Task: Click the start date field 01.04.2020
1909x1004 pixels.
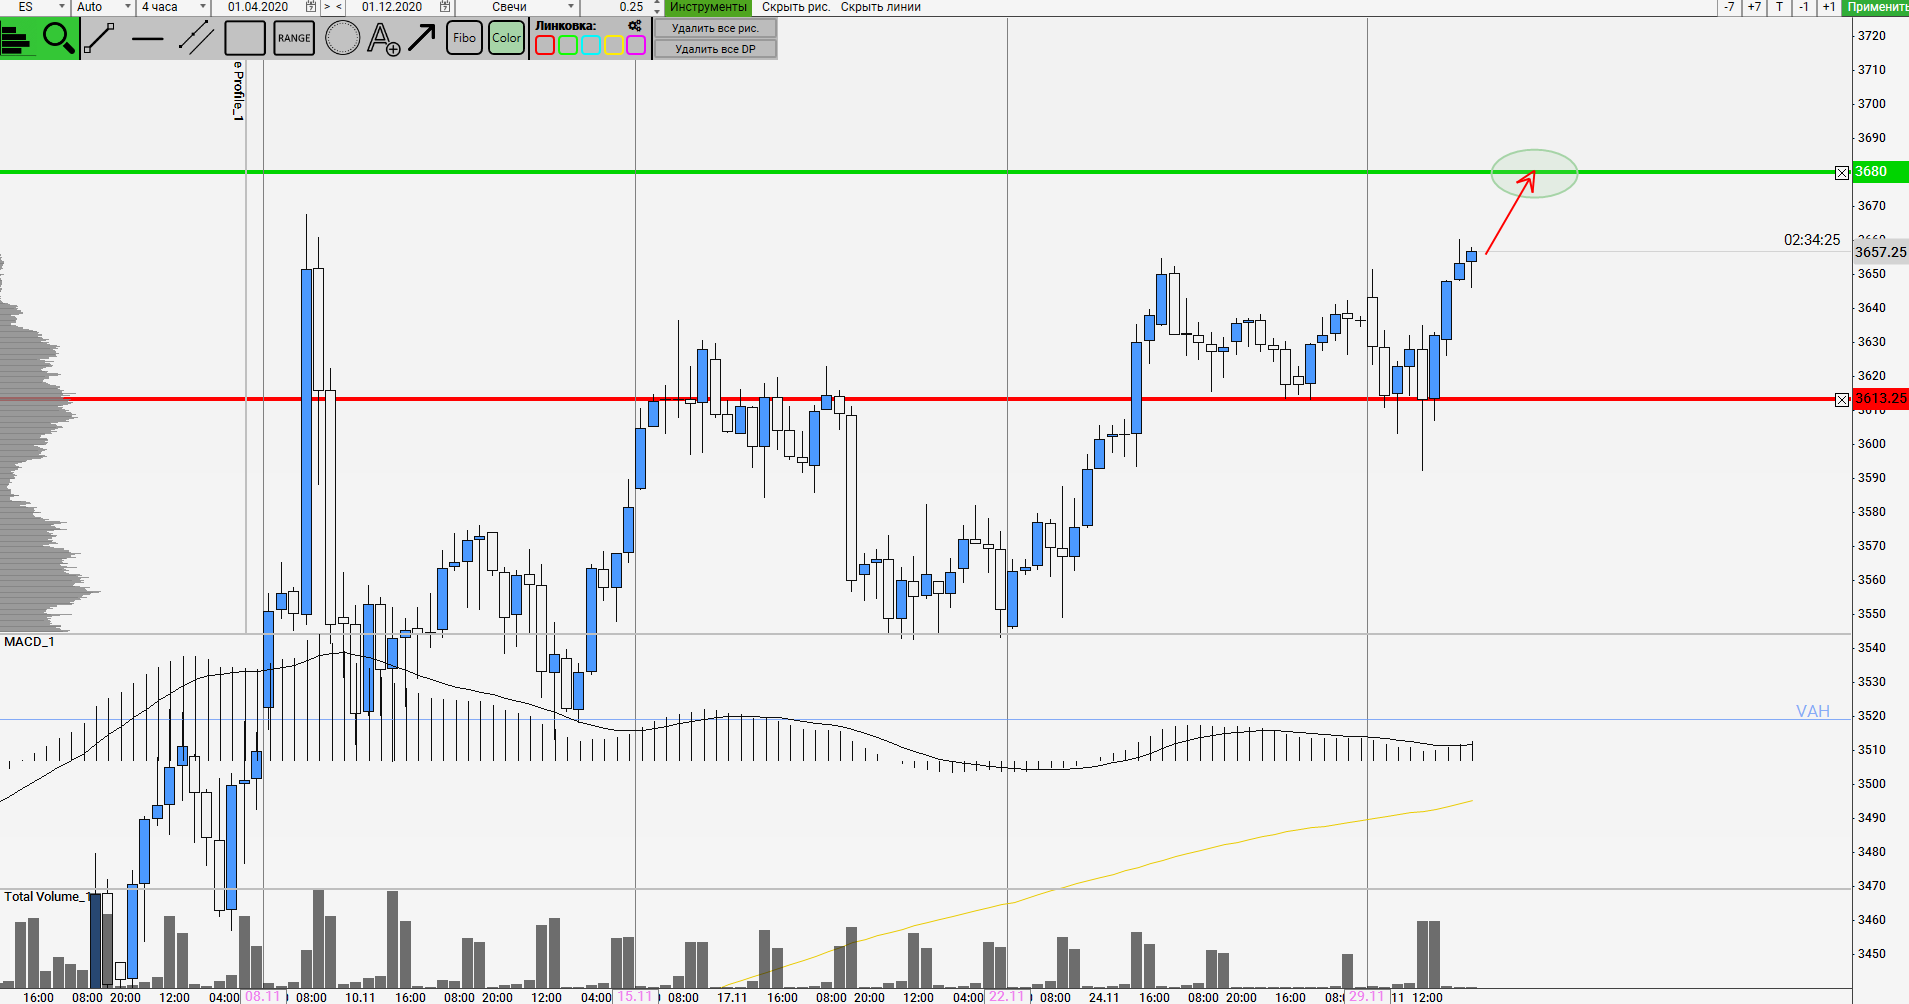Action: 258,7
